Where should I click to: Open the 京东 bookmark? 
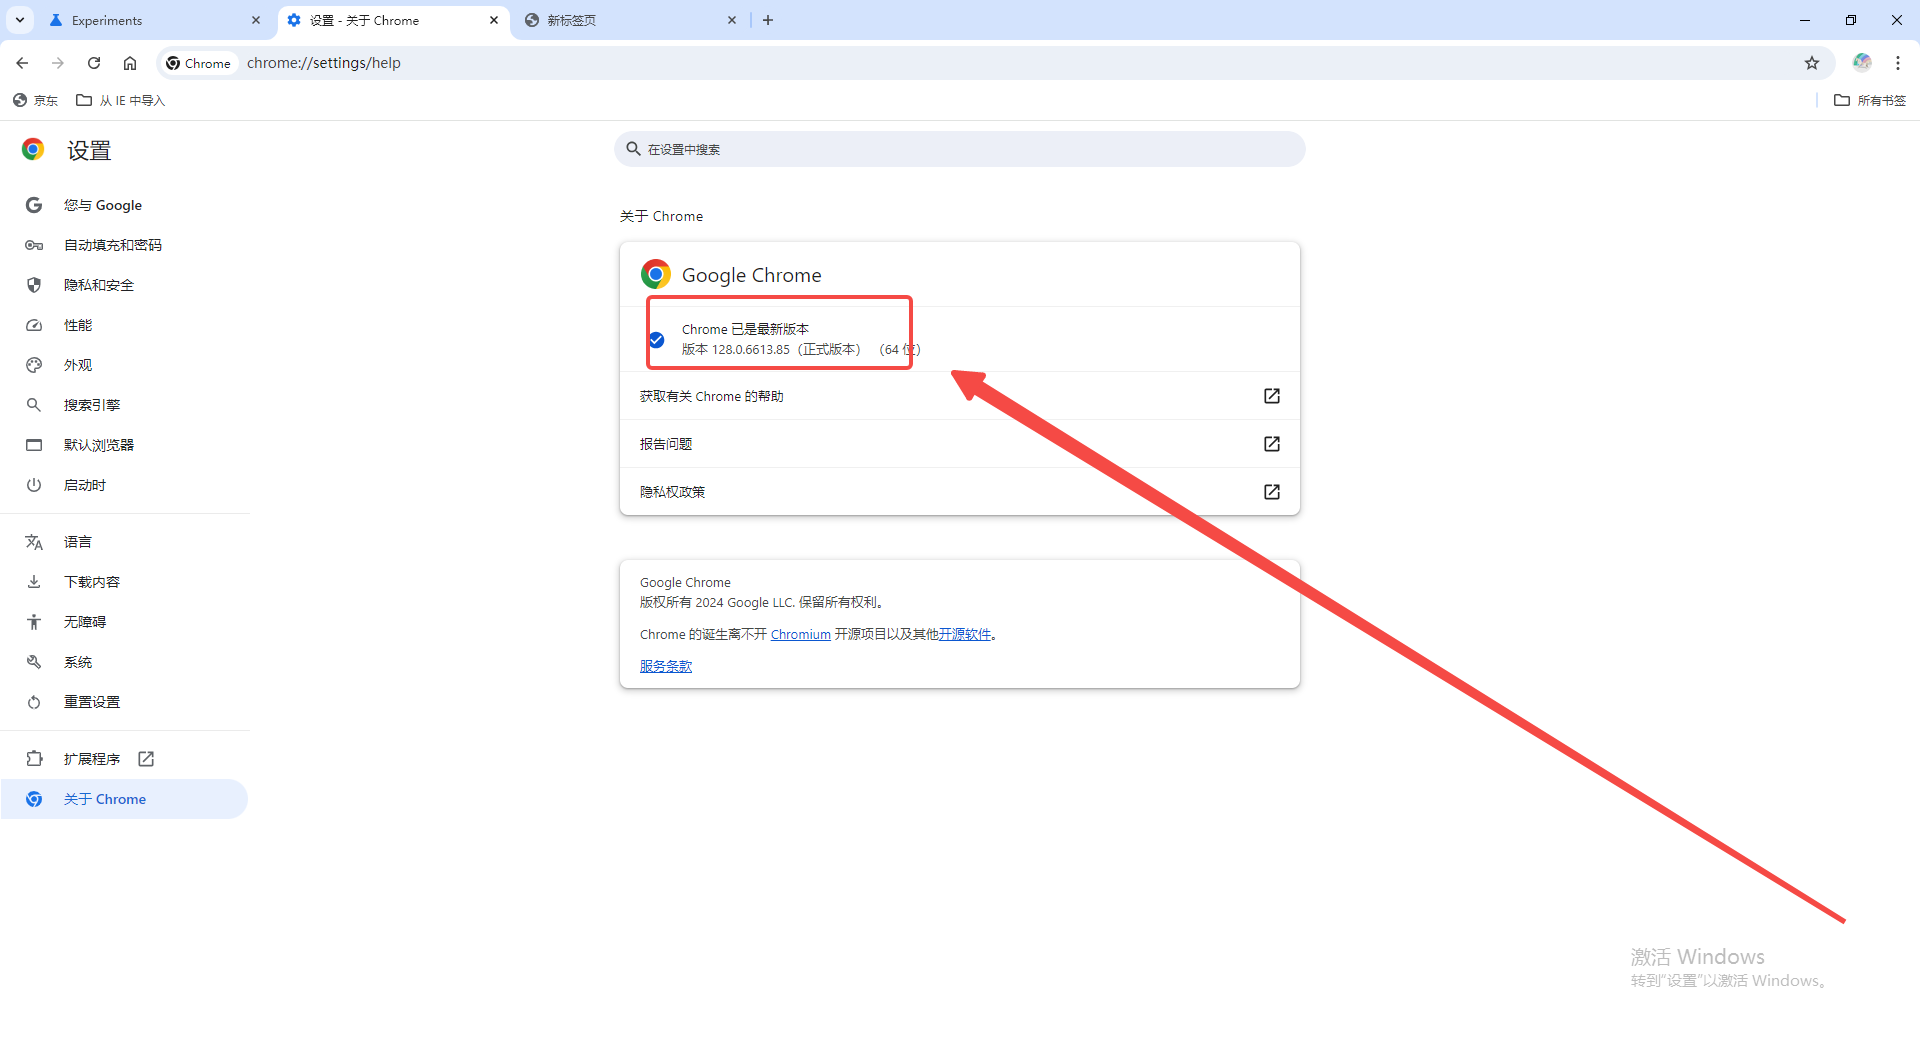[35, 100]
